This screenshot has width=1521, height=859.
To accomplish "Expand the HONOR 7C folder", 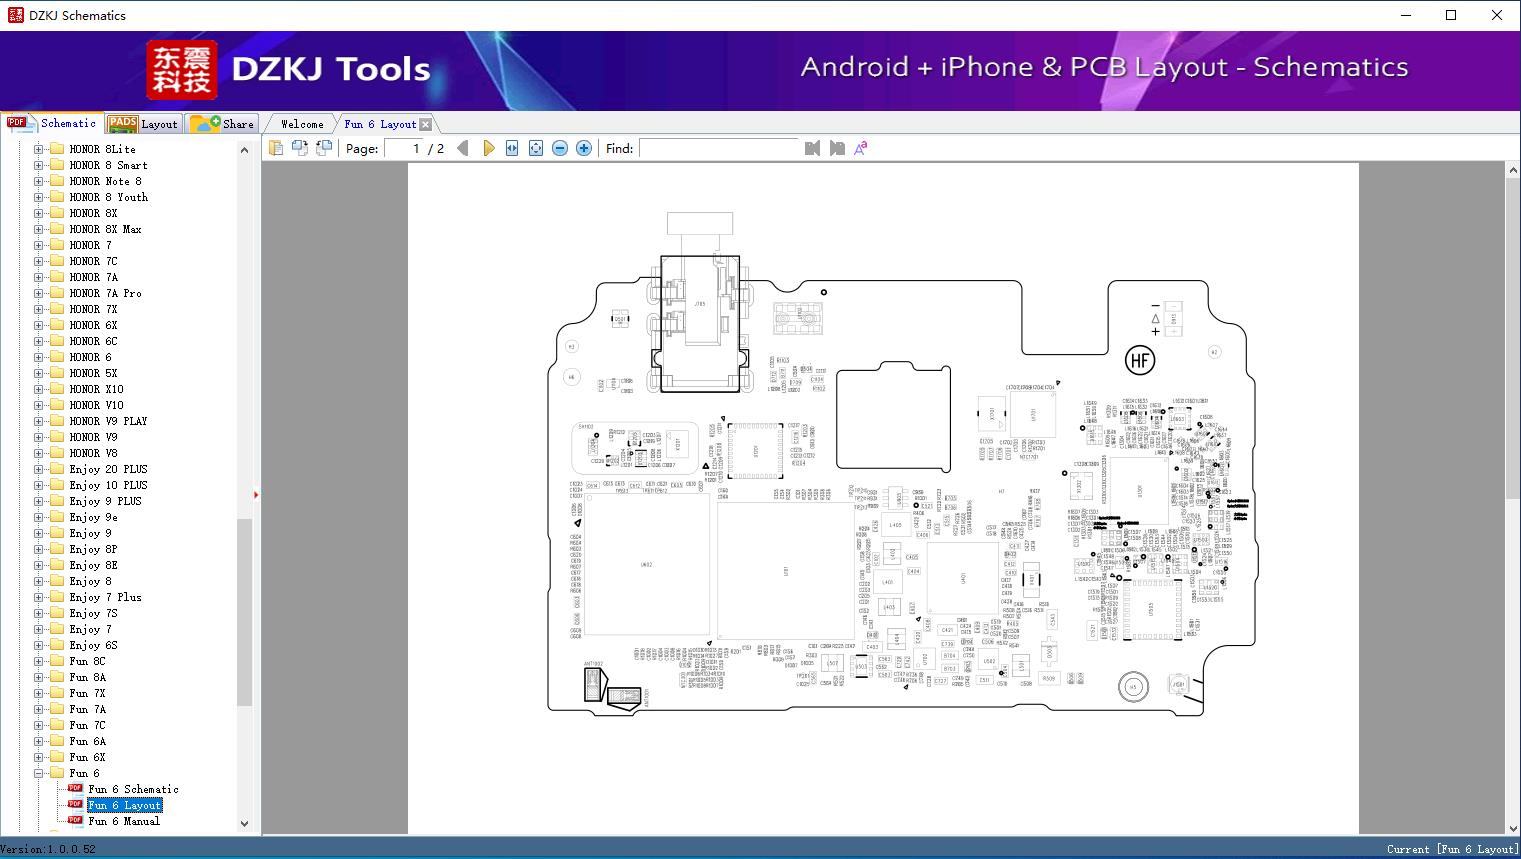I will pos(38,261).
